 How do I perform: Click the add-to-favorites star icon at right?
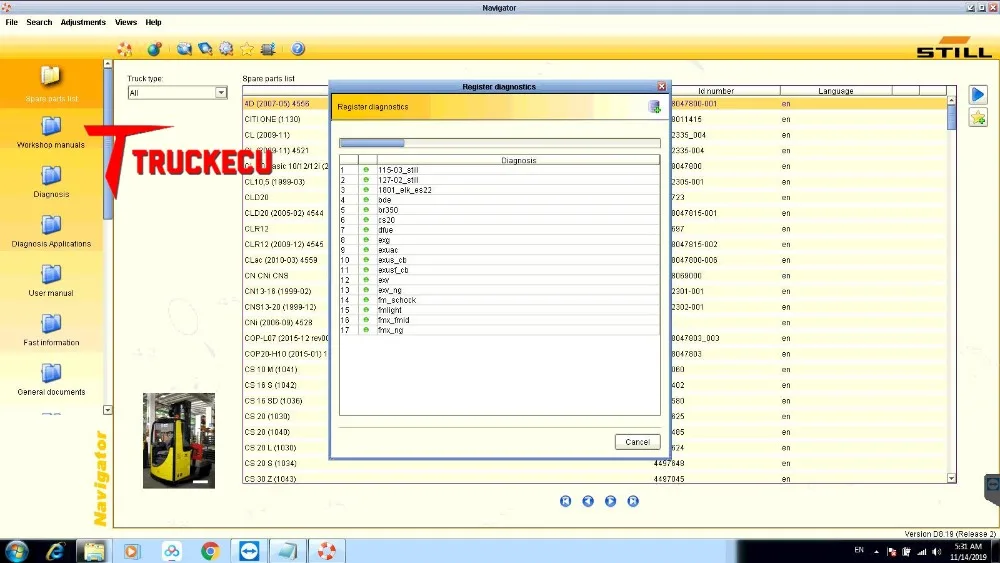point(978,117)
